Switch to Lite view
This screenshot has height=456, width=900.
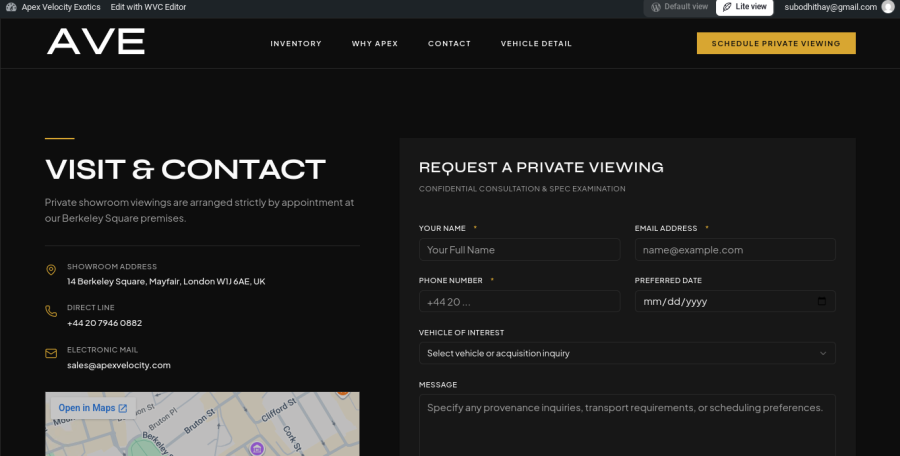744,7
